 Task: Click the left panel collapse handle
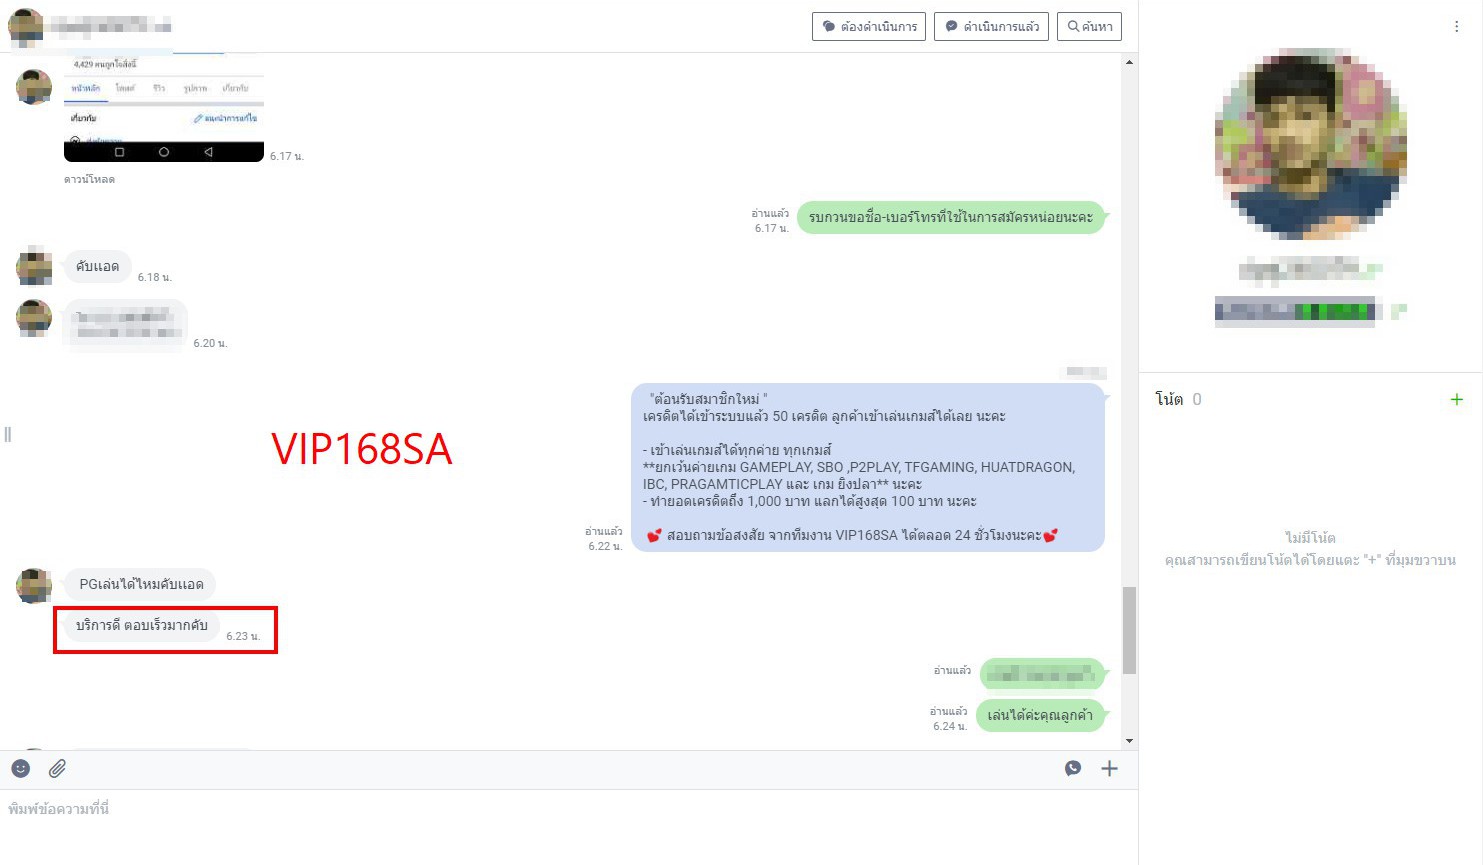click(x=8, y=434)
